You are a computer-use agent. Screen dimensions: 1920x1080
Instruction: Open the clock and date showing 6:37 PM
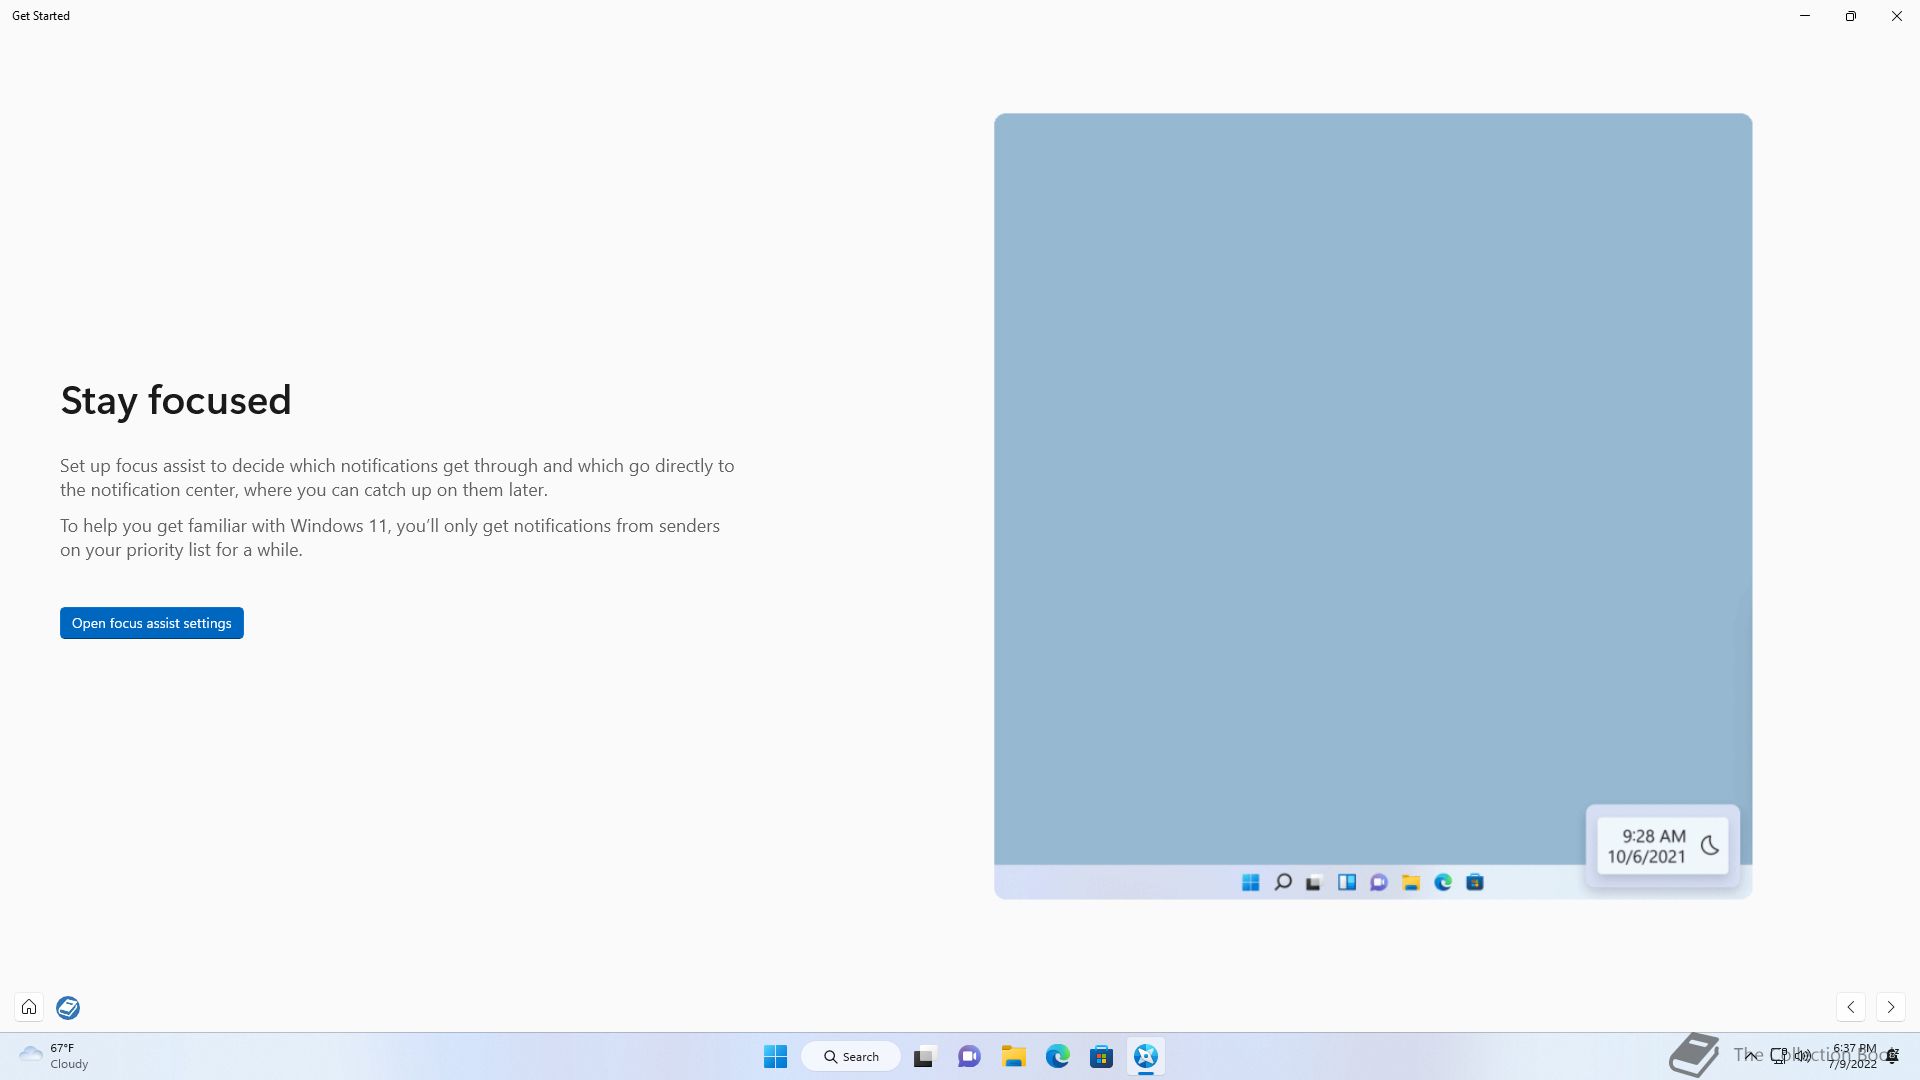pos(1853,1056)
